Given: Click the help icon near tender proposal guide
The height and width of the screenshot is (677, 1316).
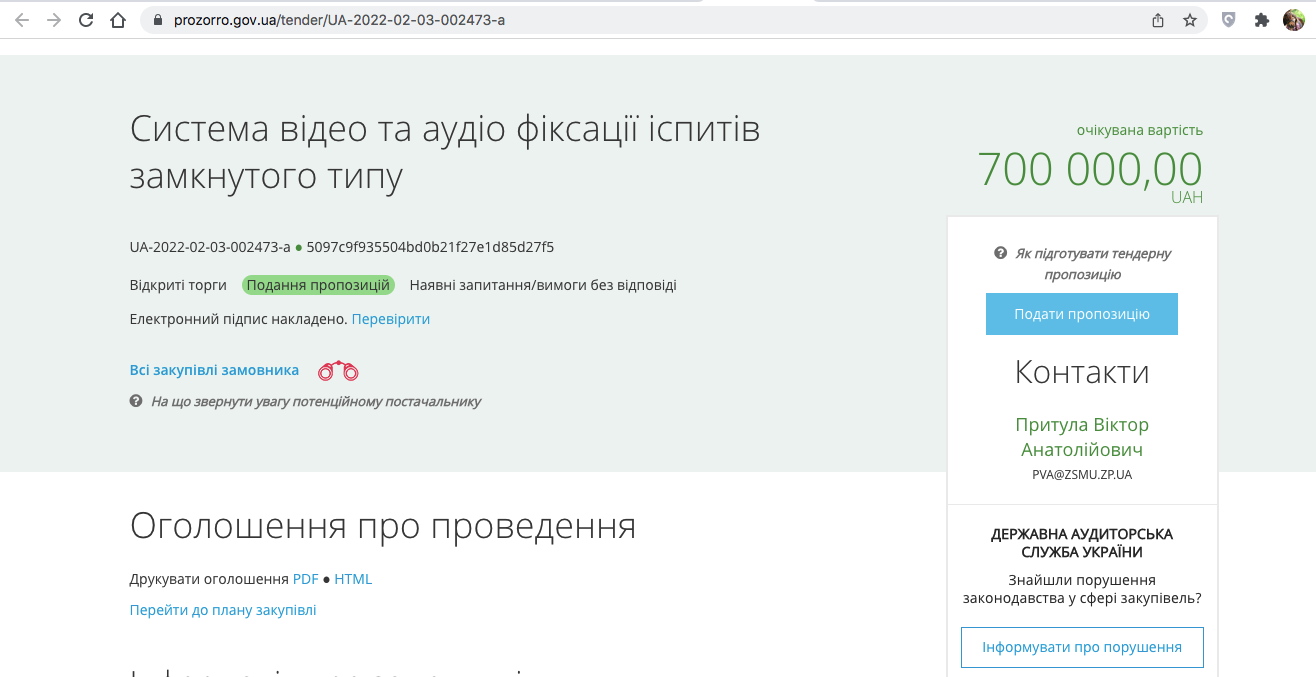Looking at the screenshot, I should click(x=1000, y=253).
